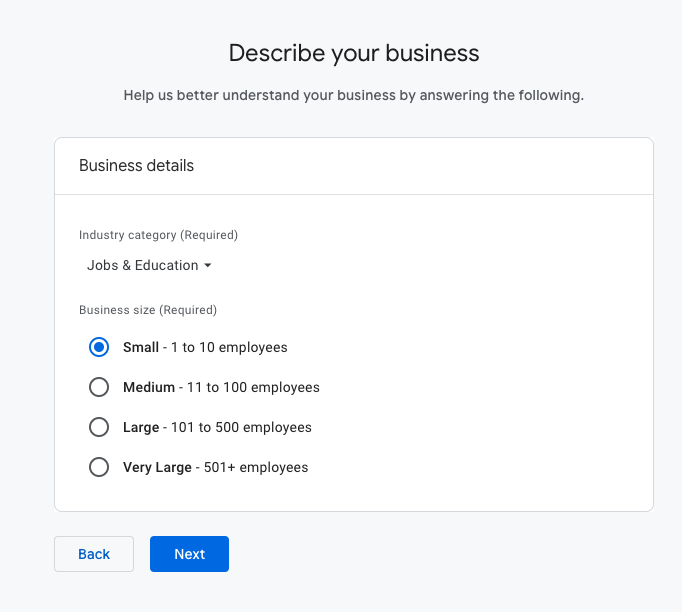Click the bold 'Small' option label

[141, 347]
